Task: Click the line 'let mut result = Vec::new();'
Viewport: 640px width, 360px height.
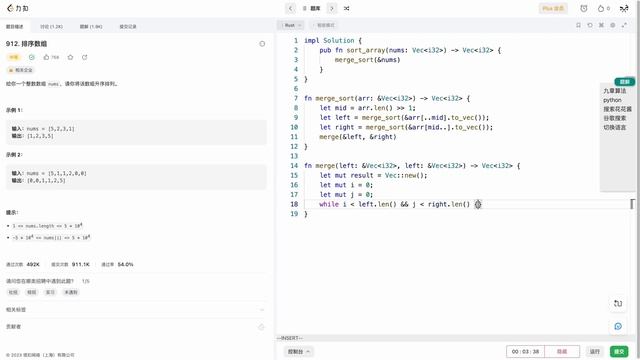Action: [373, 175]
